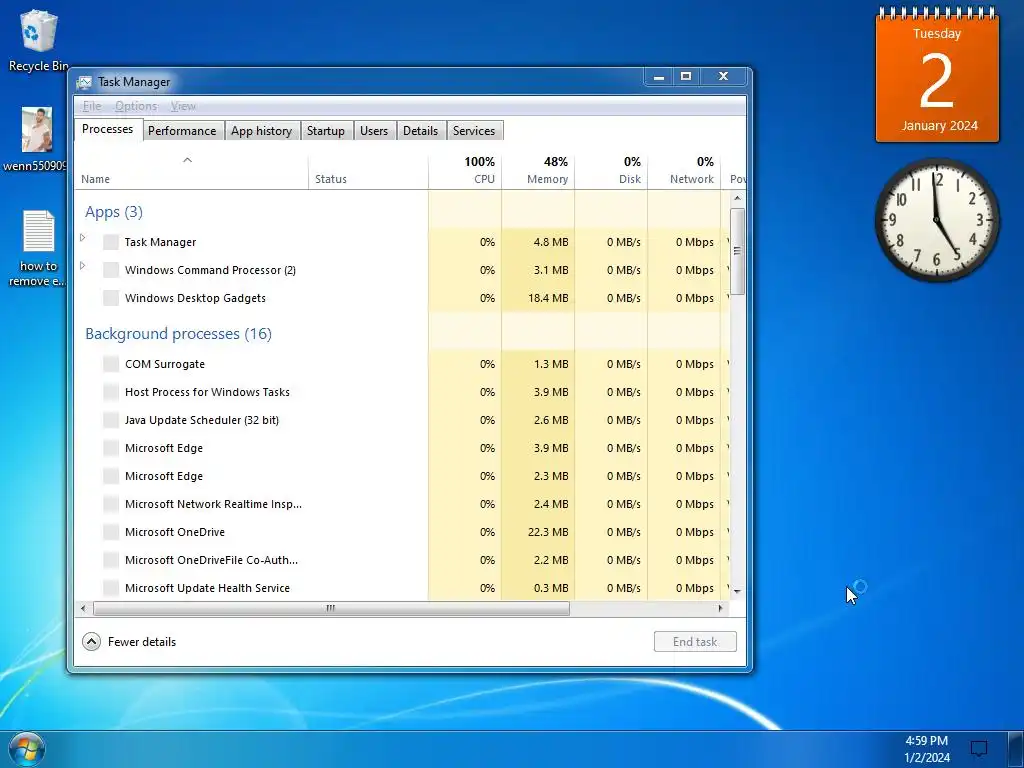The height and width of the screenshot is (768, 1024).
Task: Open the Details tab
Action: point(421,131)
